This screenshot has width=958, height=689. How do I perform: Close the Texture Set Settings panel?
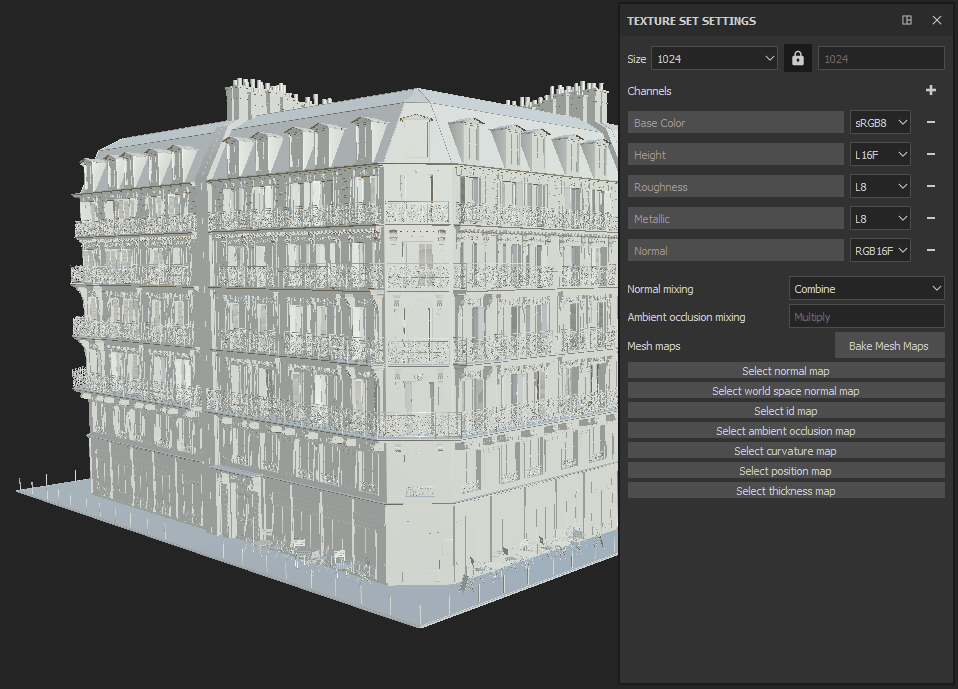[x=937, y=20]
